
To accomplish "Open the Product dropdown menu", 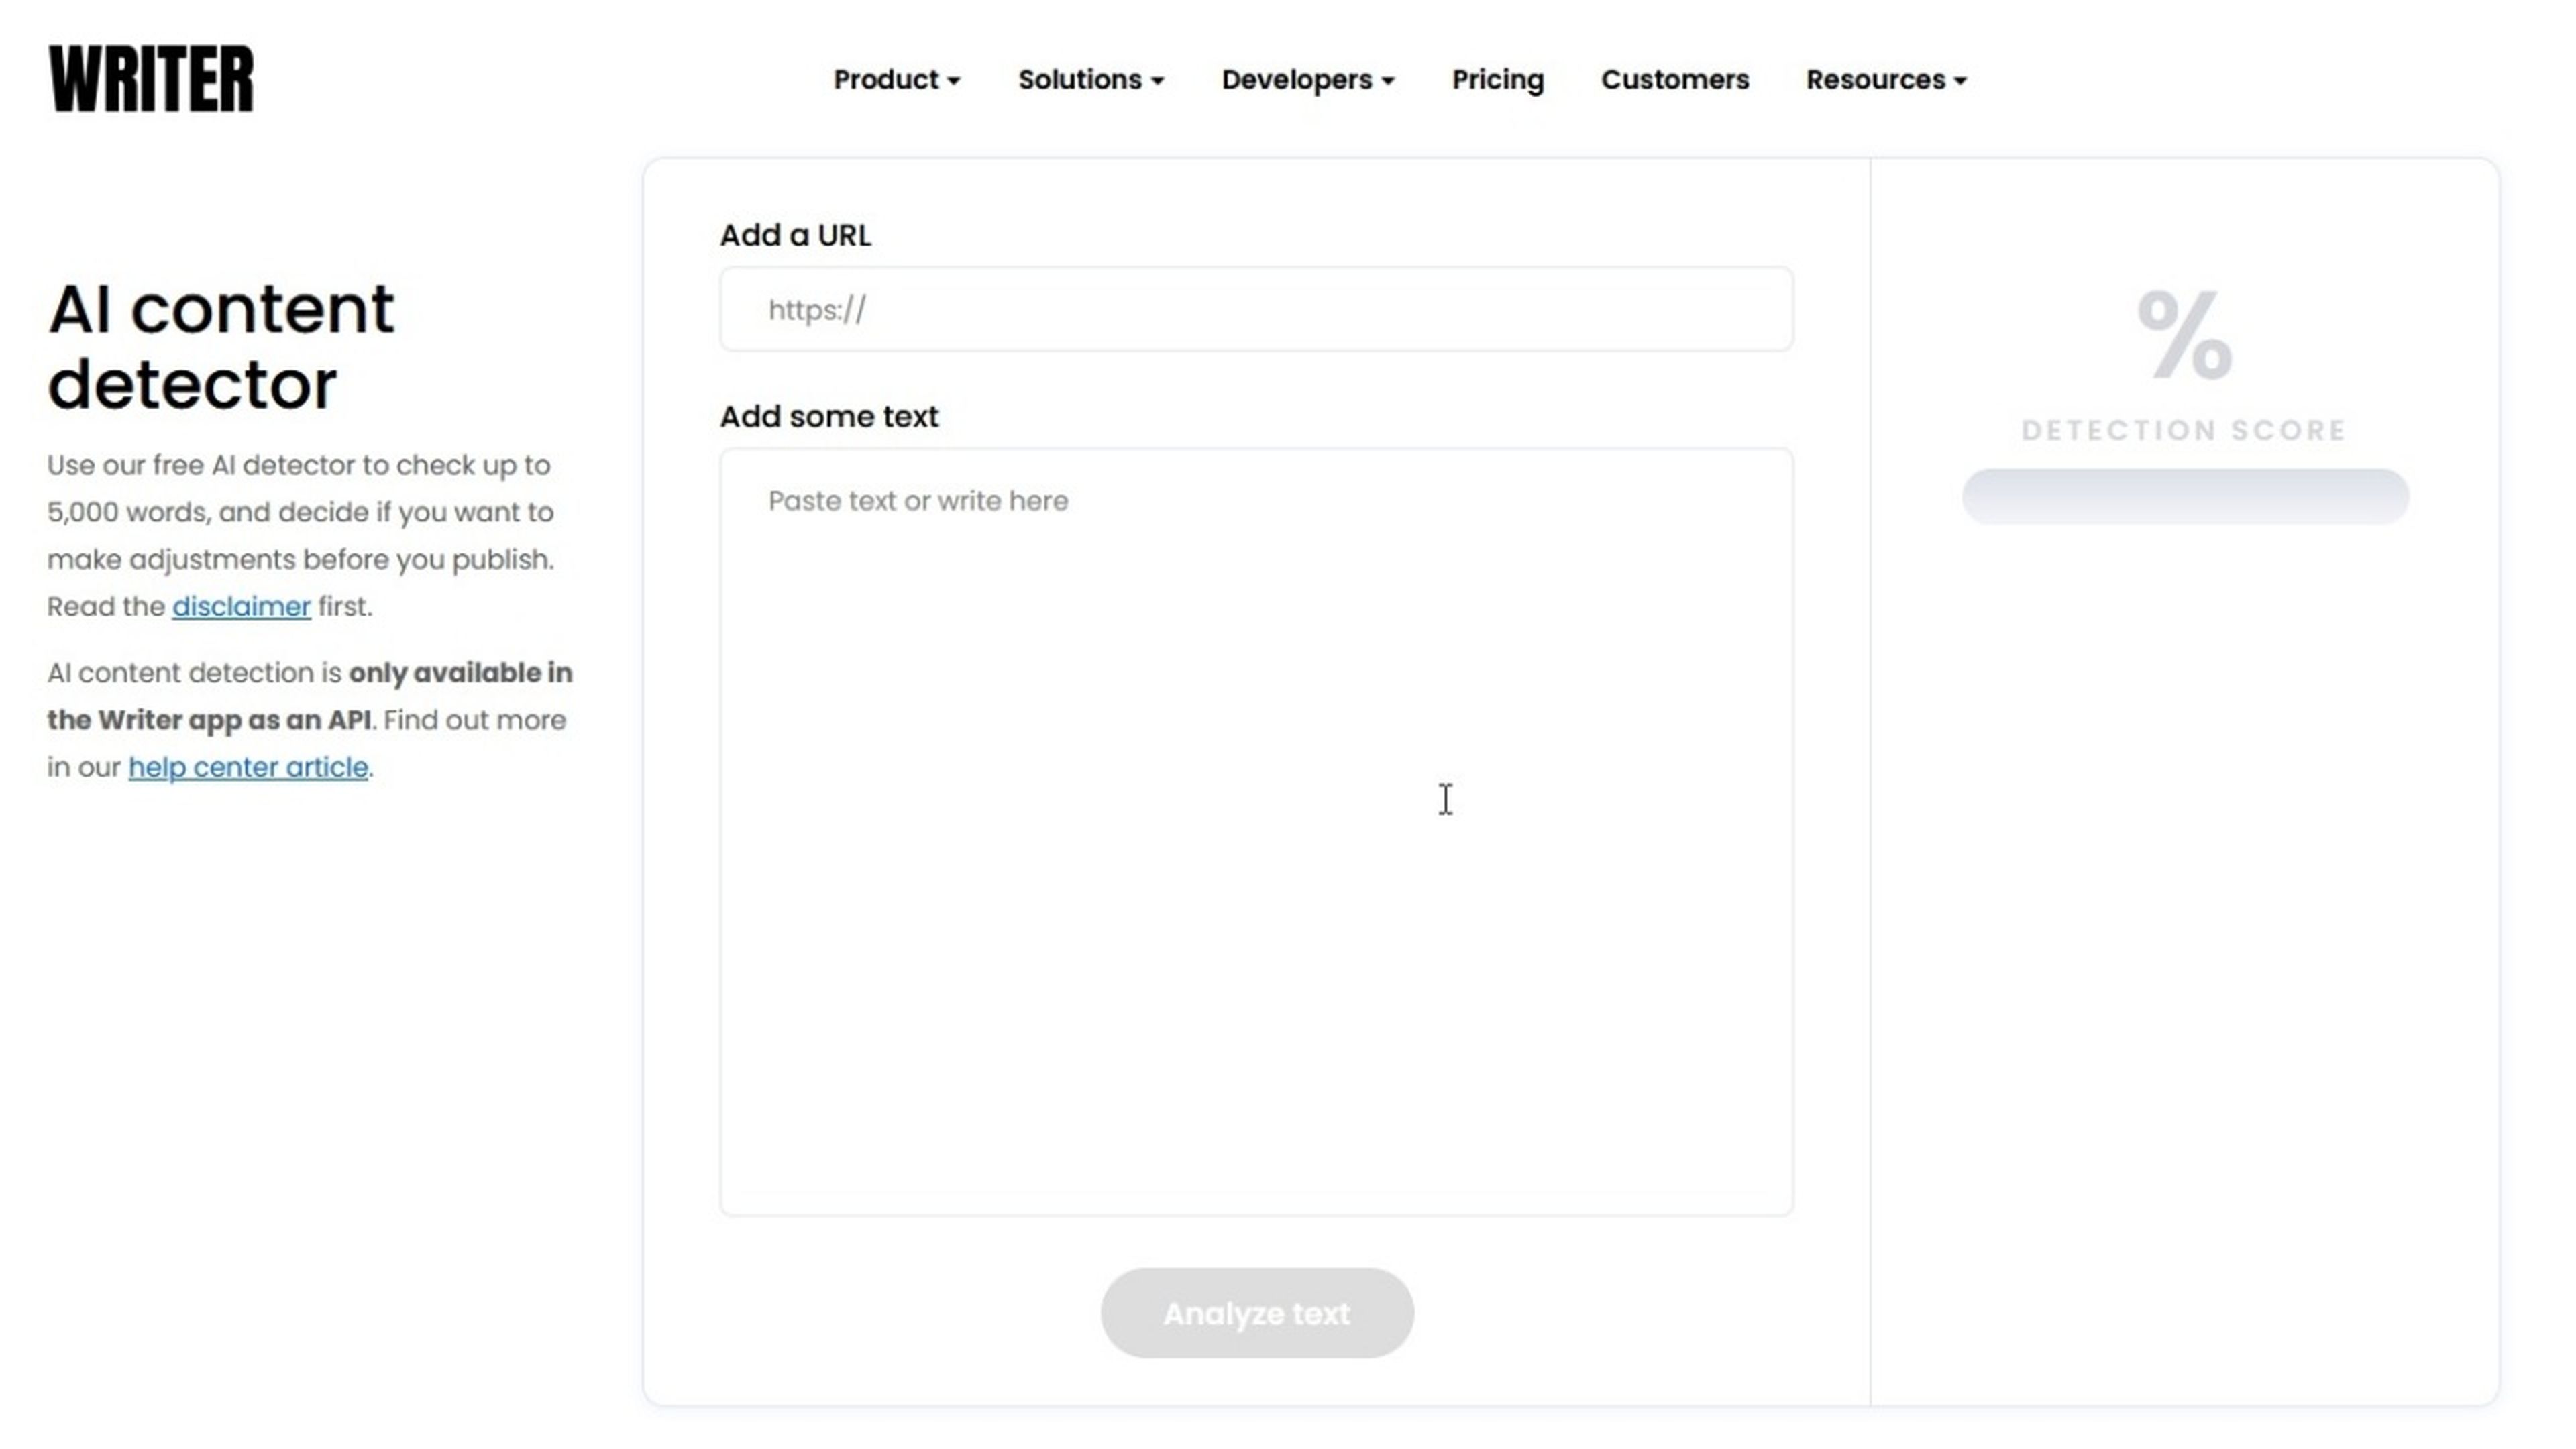I will click(x=896, y=79).
